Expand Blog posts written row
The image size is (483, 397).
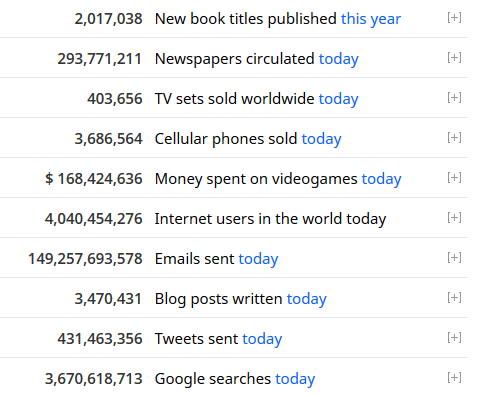pyautogui.click(x=454, y=298)
